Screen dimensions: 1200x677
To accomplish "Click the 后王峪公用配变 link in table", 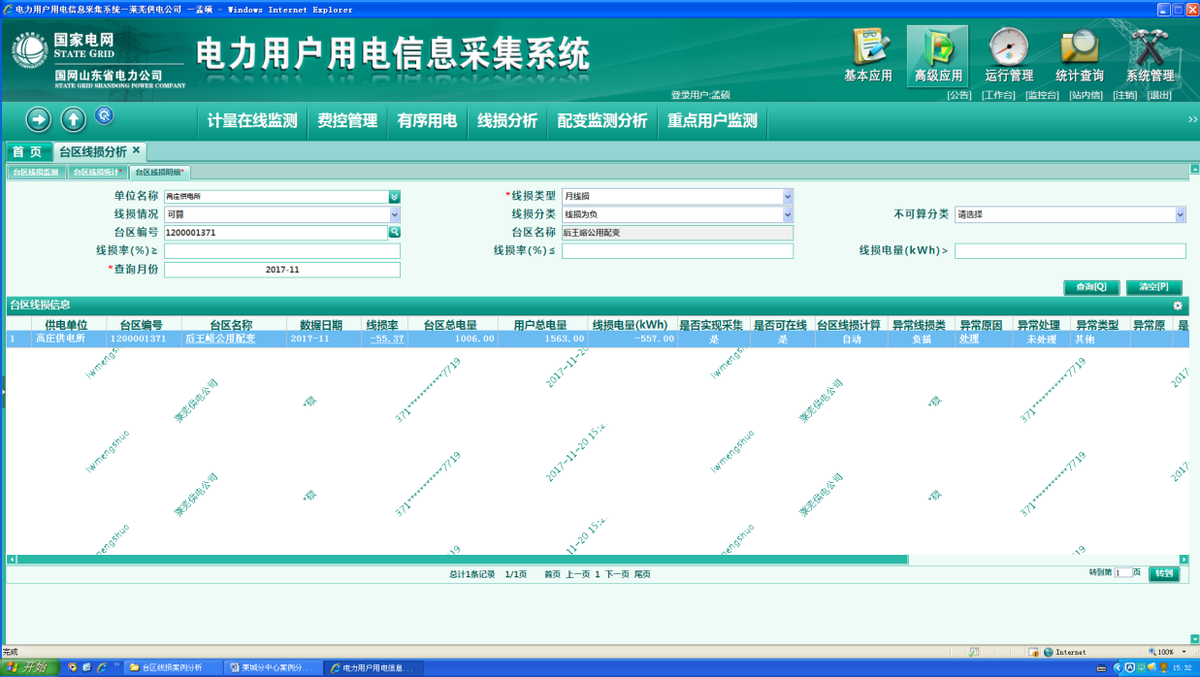I will (219, 339).
